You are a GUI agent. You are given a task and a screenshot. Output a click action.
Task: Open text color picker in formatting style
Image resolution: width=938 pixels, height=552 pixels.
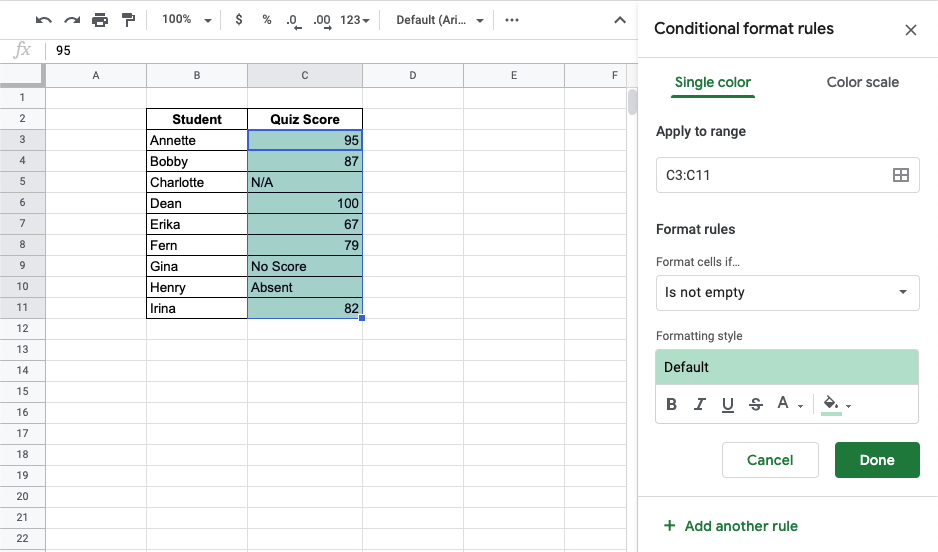(790, 404)
